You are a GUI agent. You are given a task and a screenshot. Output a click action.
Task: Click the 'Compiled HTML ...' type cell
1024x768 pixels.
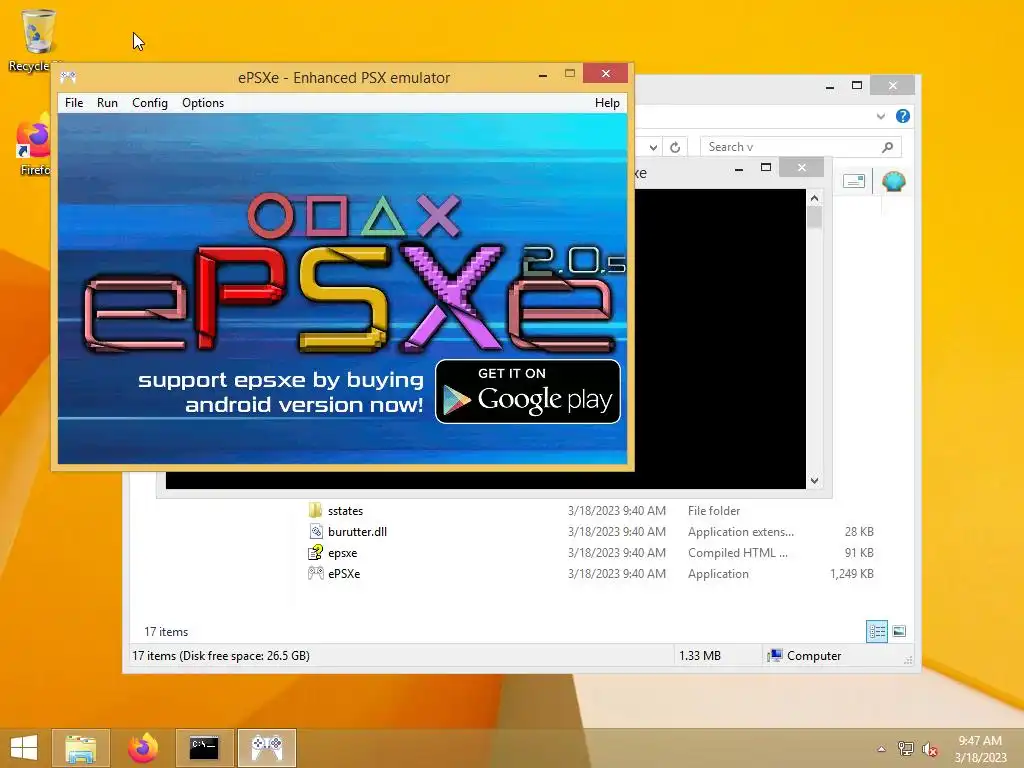point(737,552)
